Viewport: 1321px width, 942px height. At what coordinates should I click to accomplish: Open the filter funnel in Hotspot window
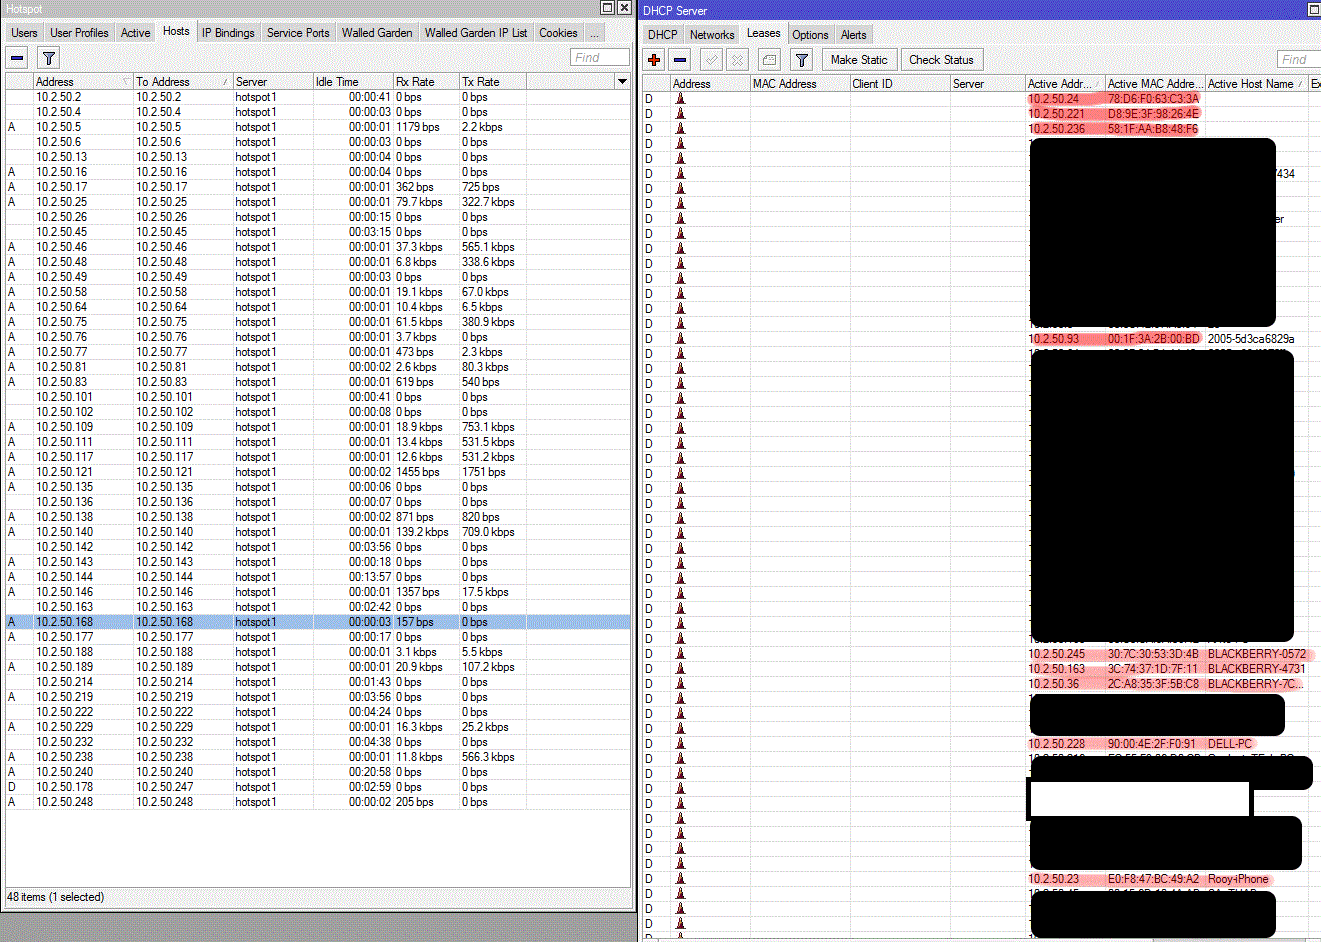[x=48, y=58]
